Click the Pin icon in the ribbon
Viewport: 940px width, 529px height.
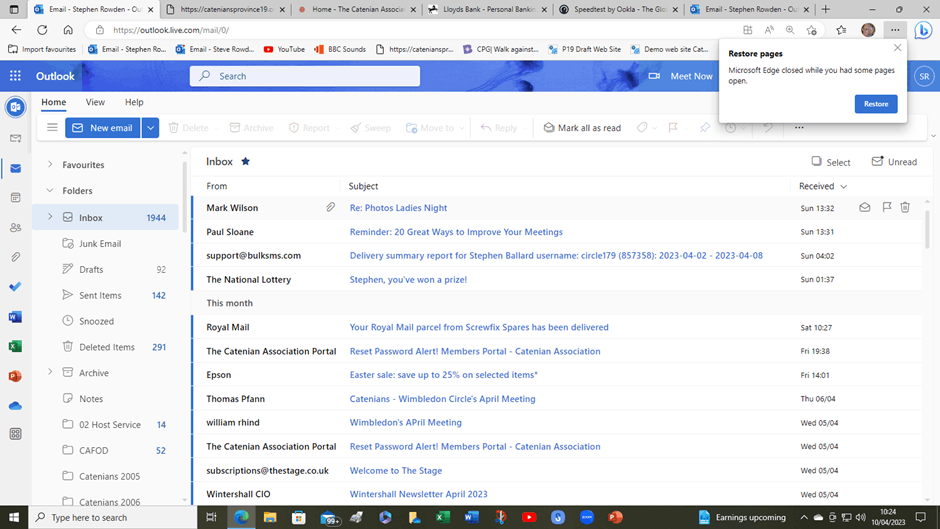coord(705,128)
